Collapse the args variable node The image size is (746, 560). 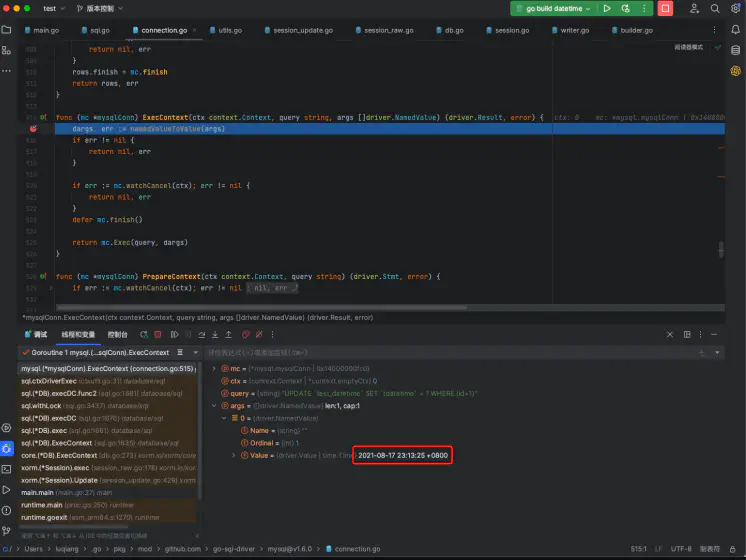214,406
